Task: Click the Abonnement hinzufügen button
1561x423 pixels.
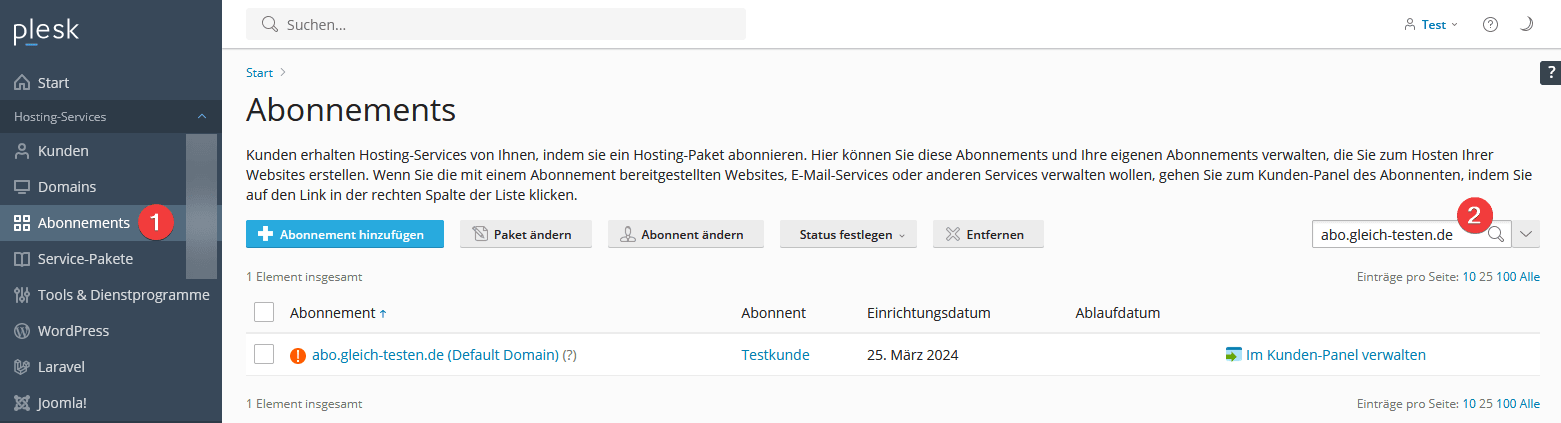Action: [344, 234]
